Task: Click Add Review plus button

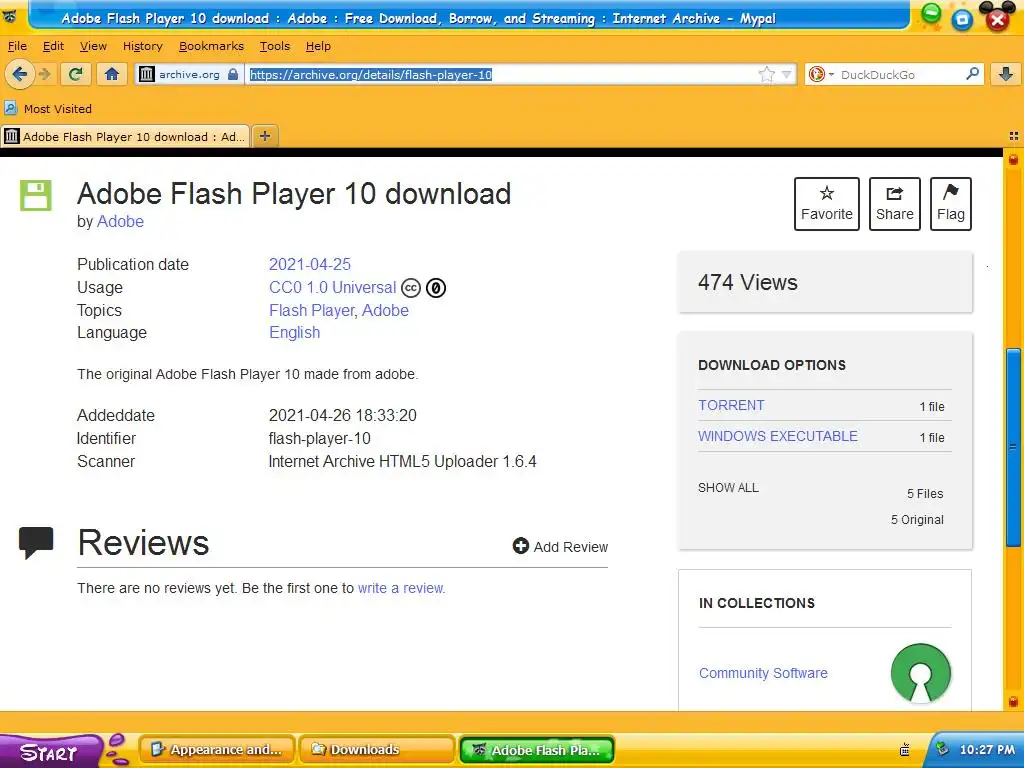Action: (560, 547)
